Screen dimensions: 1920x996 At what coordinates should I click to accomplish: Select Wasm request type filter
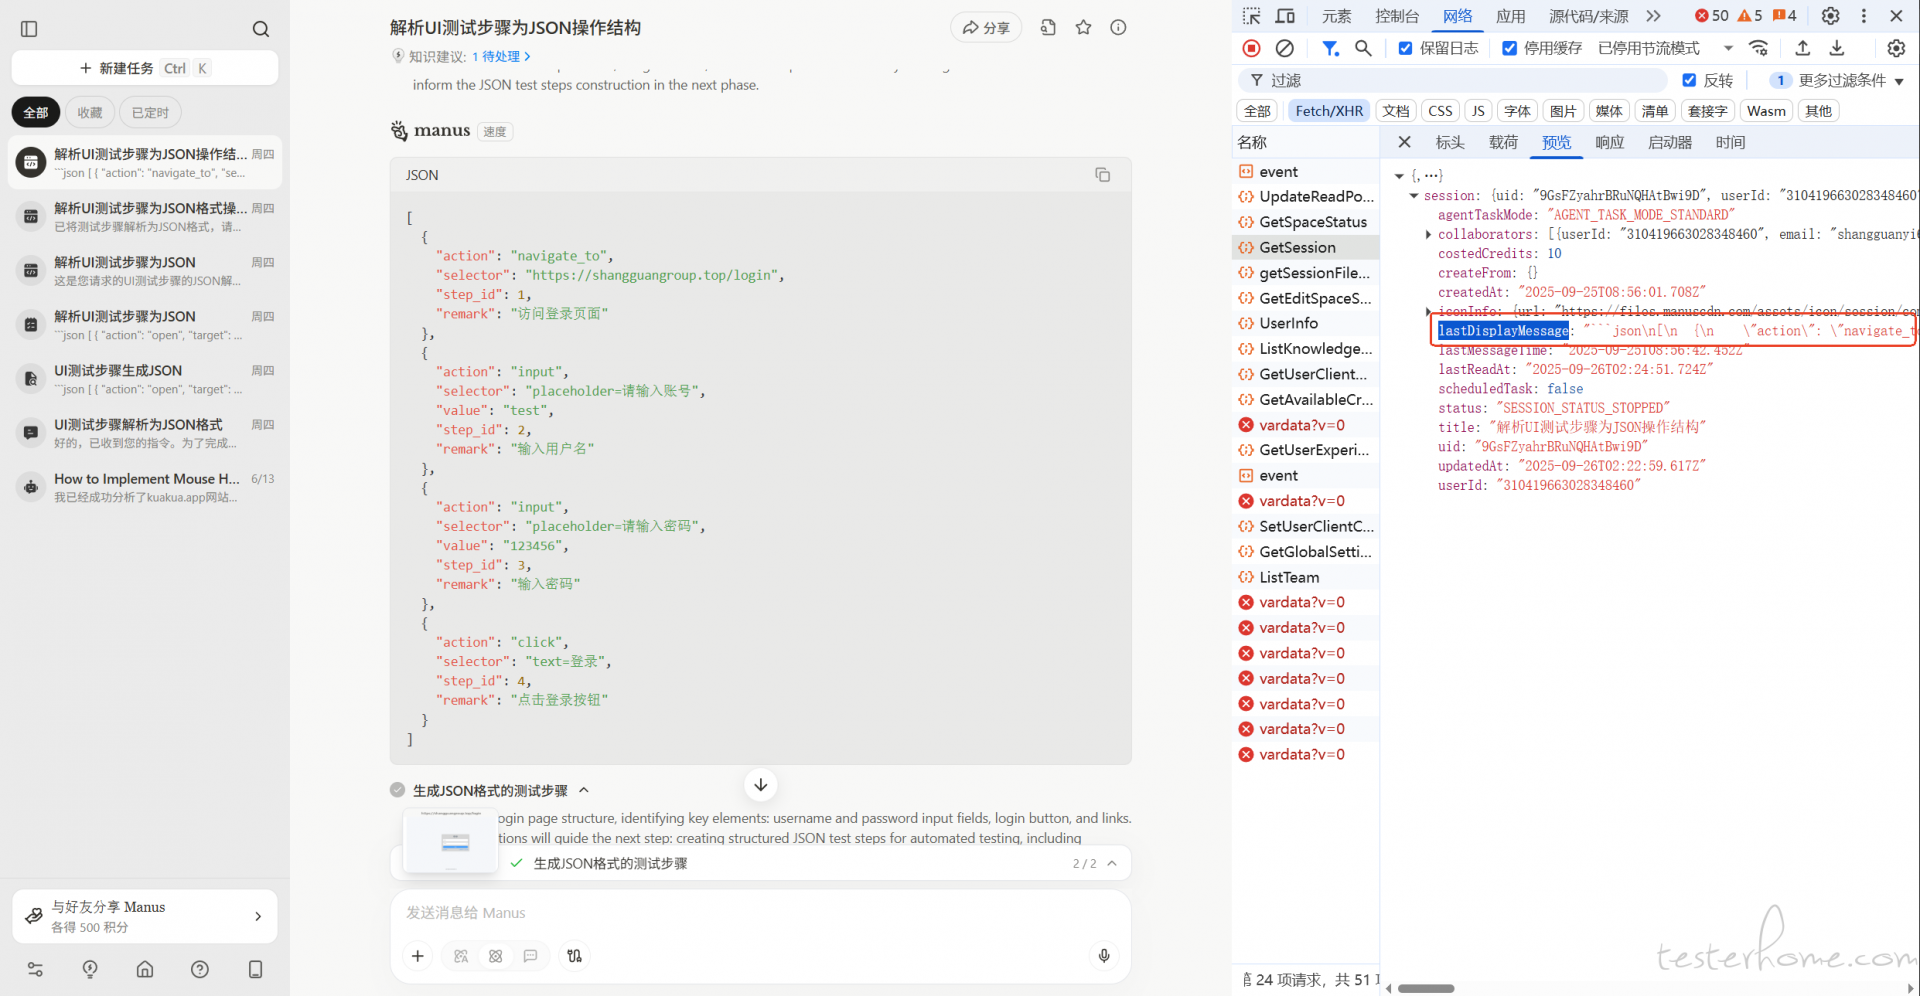tap(1766, 111)
